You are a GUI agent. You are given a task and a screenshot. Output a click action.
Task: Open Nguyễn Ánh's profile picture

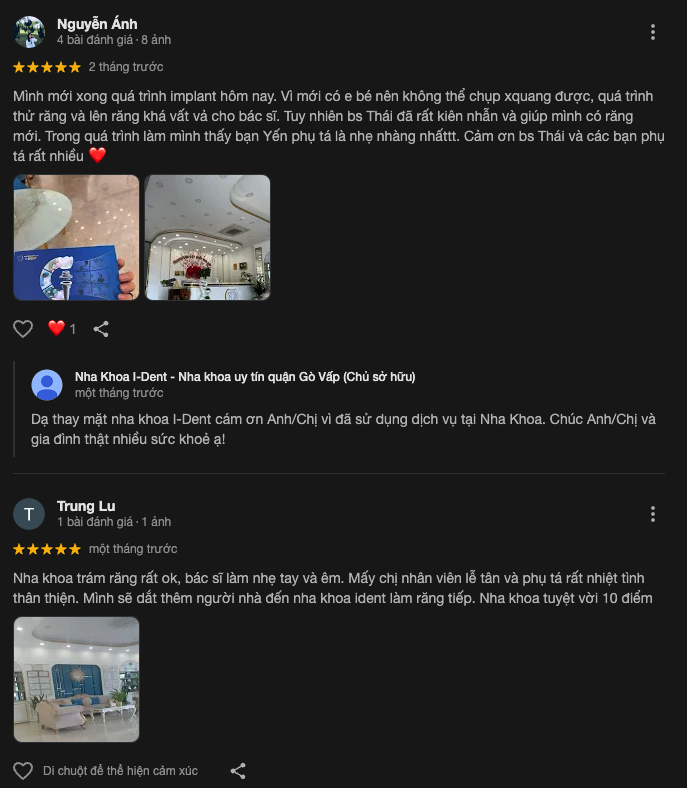point(29,32)
